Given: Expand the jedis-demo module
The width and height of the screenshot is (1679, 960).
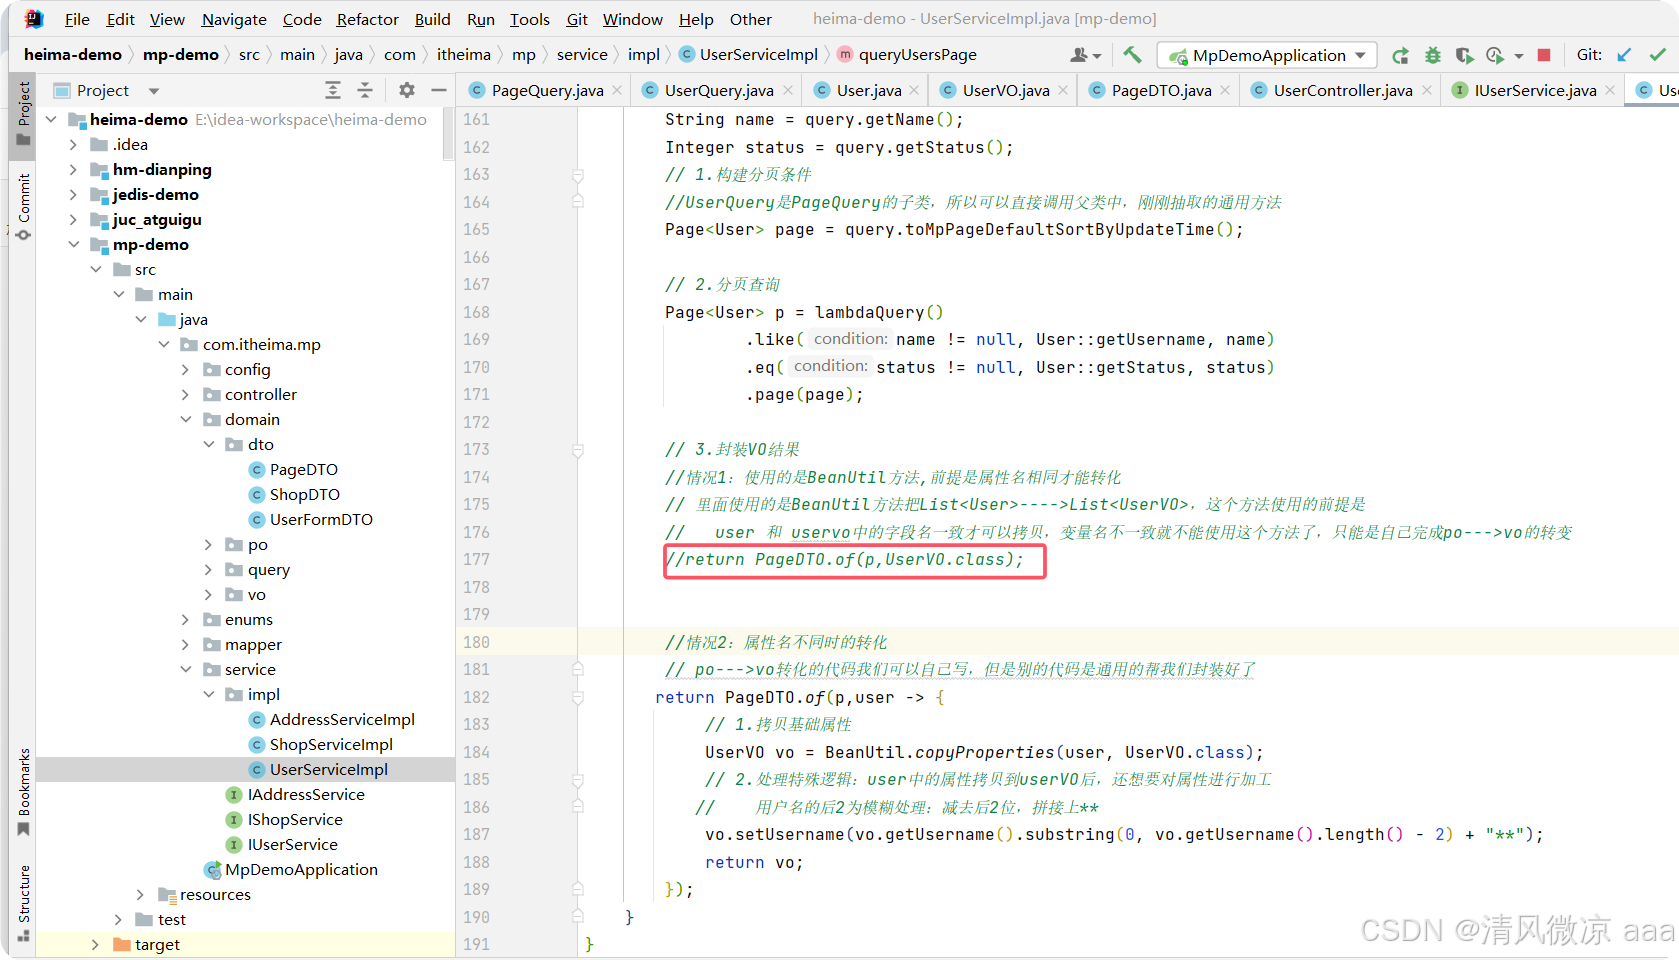Looking at the screenshot, I should [x=73, y=194].
